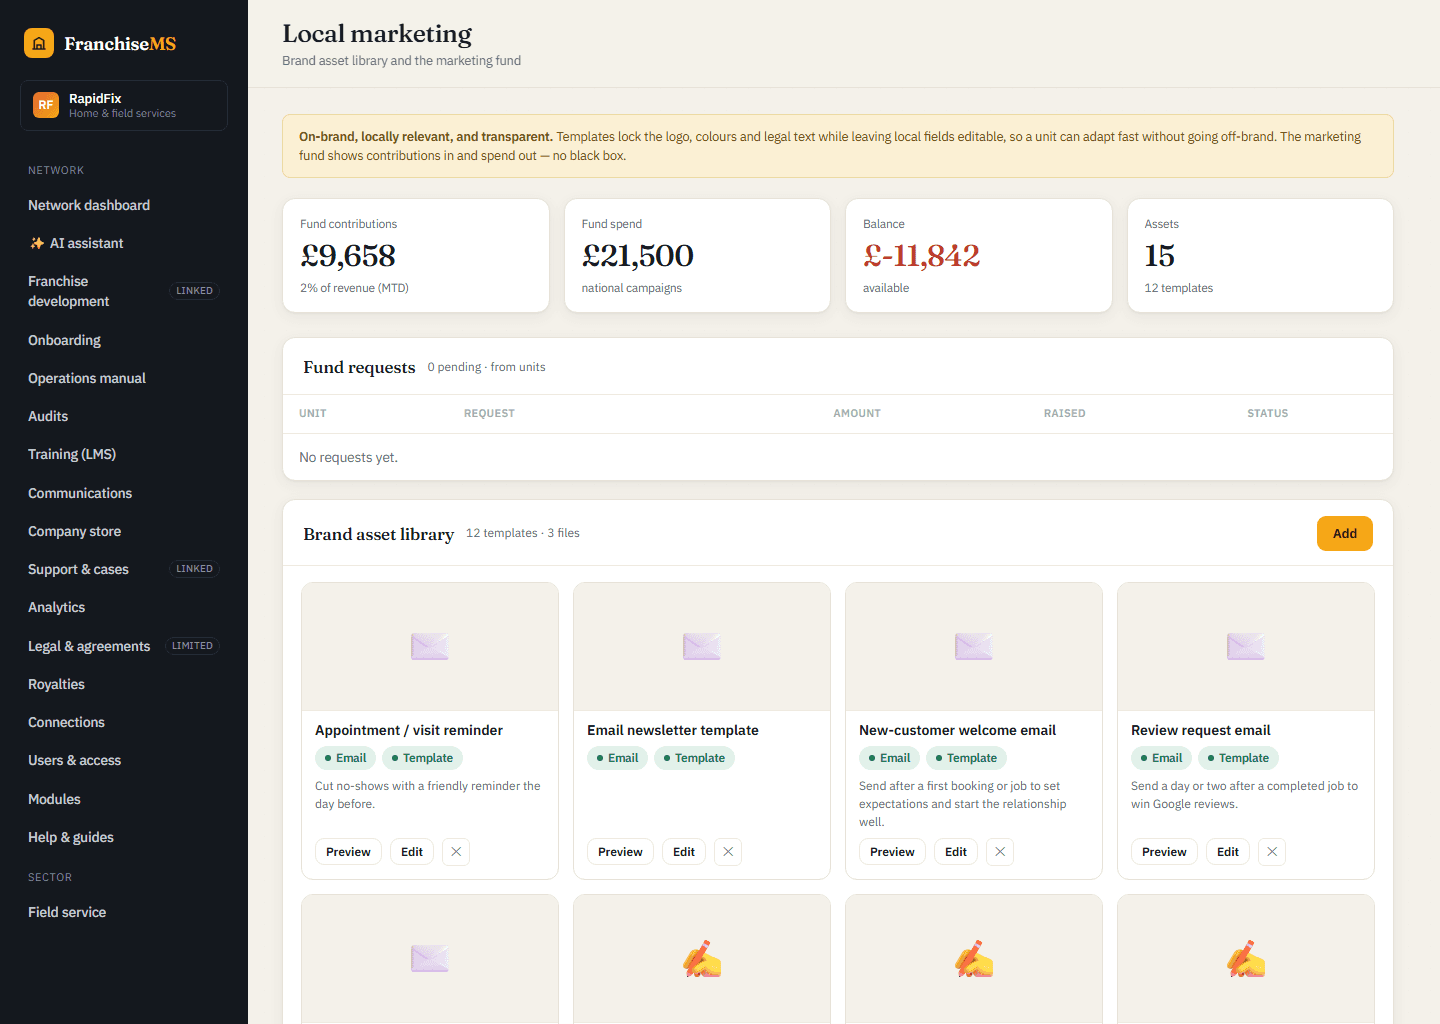The image size is (1440, 1024).
Task: Click Balance £-11,842 card
Action: (979, 255)
